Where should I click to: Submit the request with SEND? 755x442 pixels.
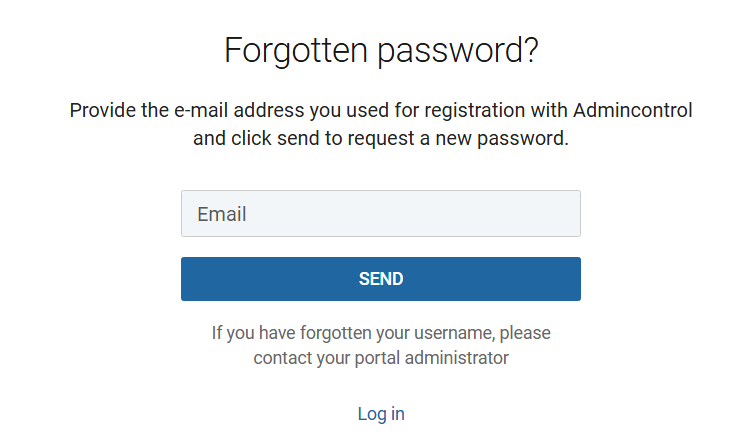pos(381,279)
